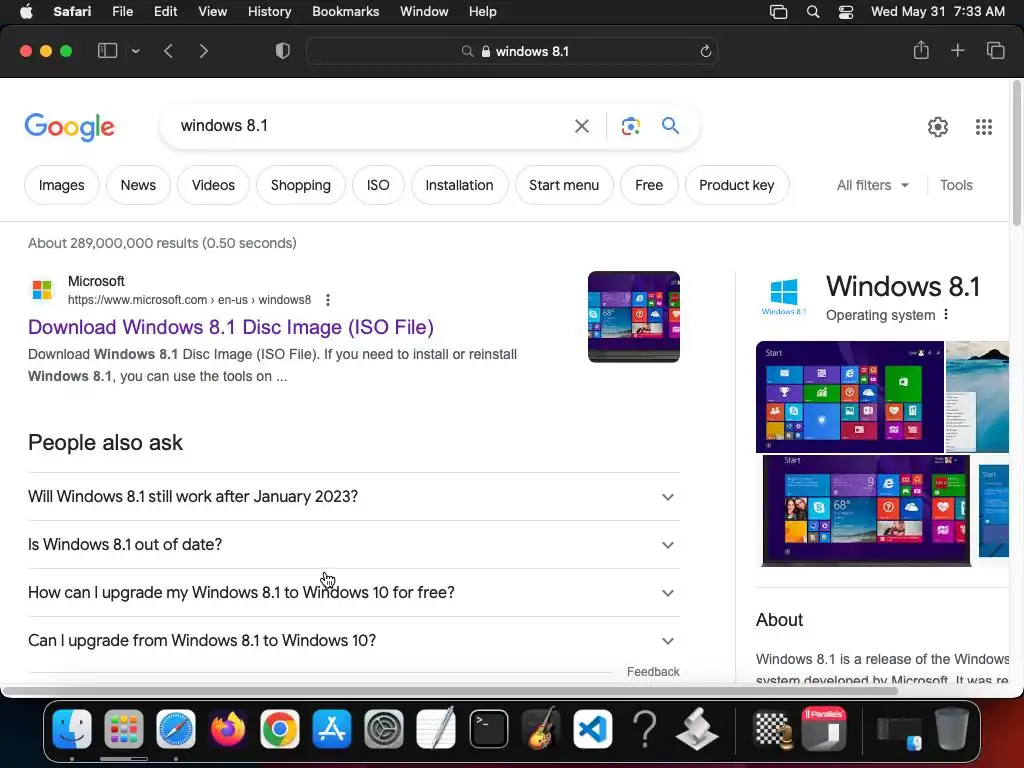Screen dimensions: 1024x768
Task: Click the Windows 8.1 logo in knowledge panel
Action: (x=784, y=297)
